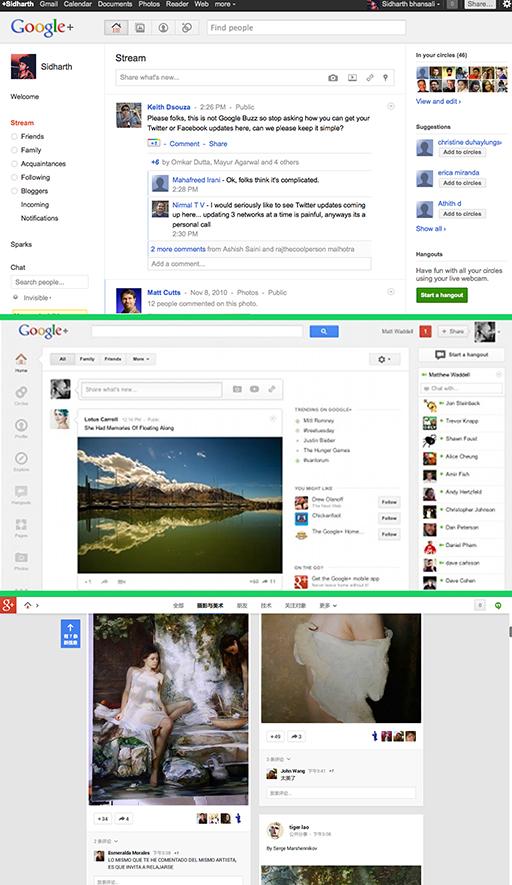Open the Circles icon left of Find people
This screenshot has width=512, height=885.
coord(187,28)
